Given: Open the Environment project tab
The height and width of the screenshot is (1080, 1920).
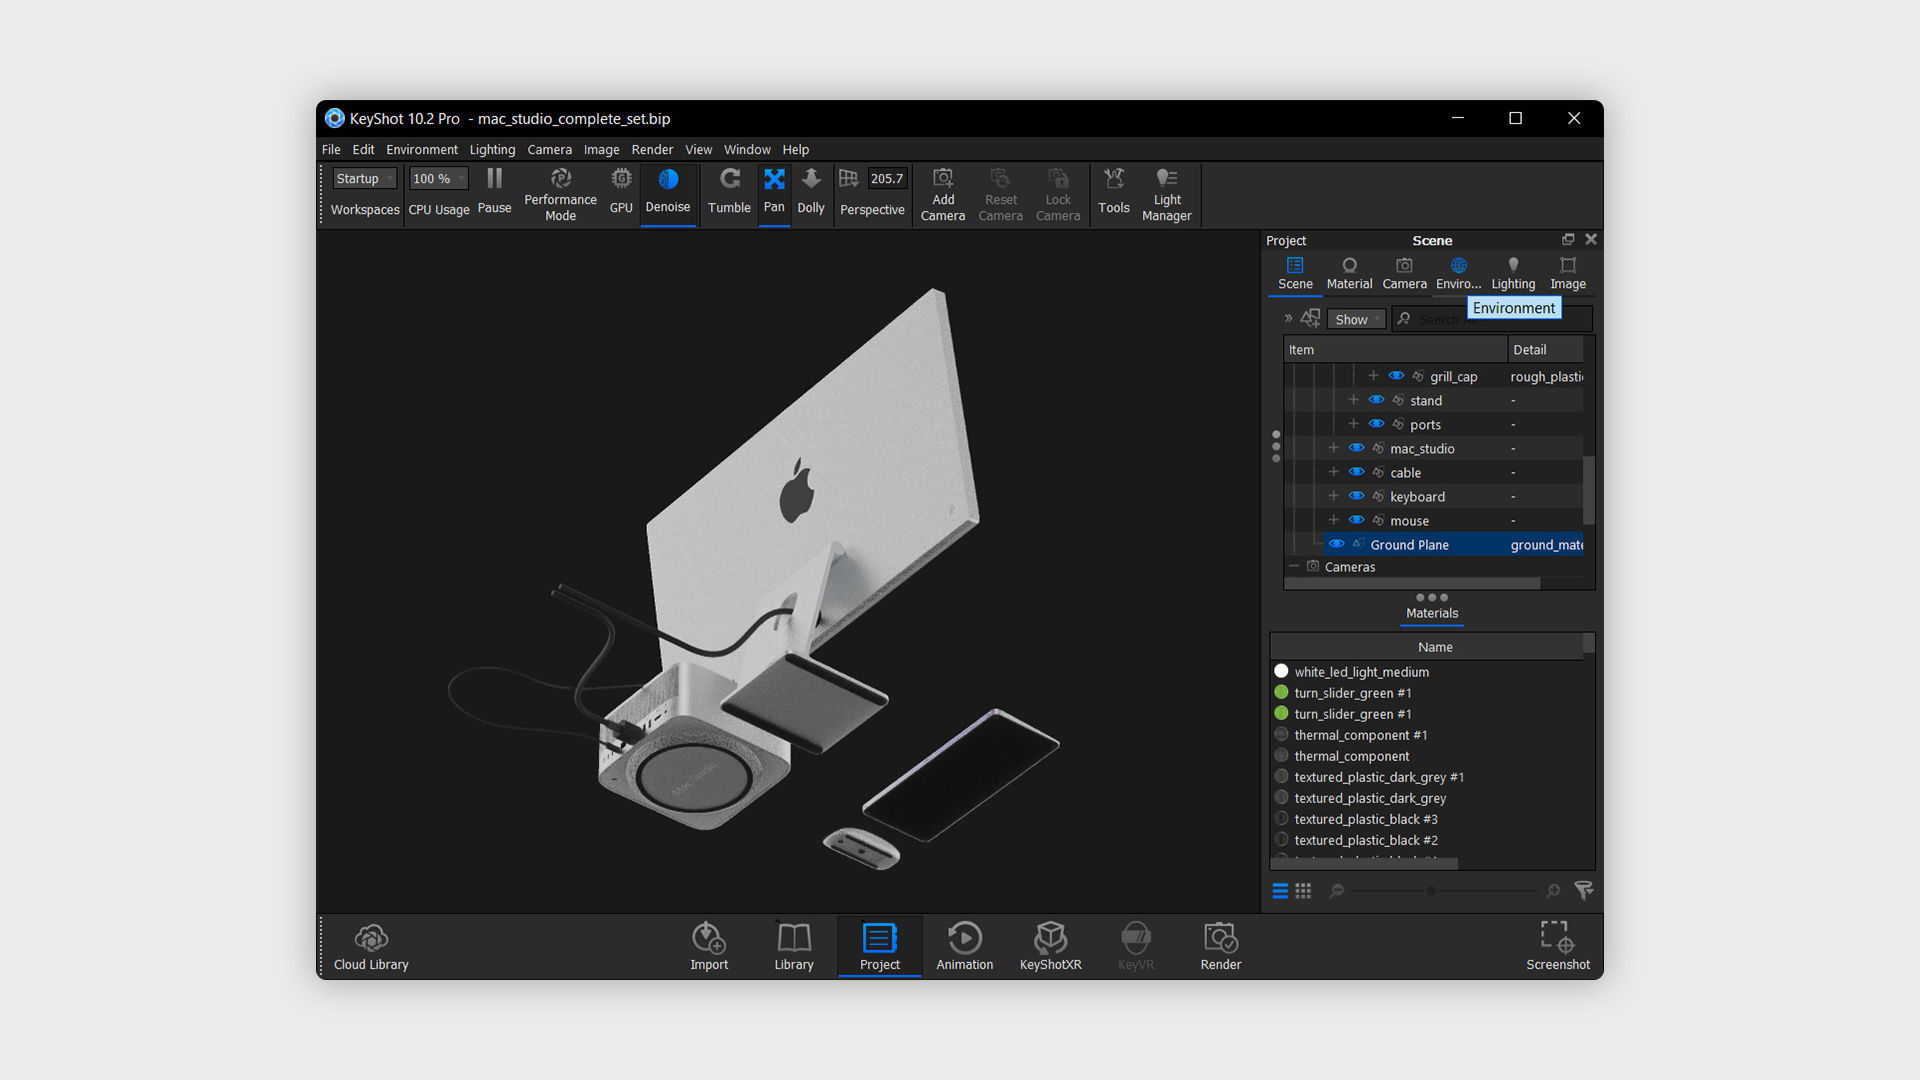Looking at the screenshot, I should pos(1458,274).
